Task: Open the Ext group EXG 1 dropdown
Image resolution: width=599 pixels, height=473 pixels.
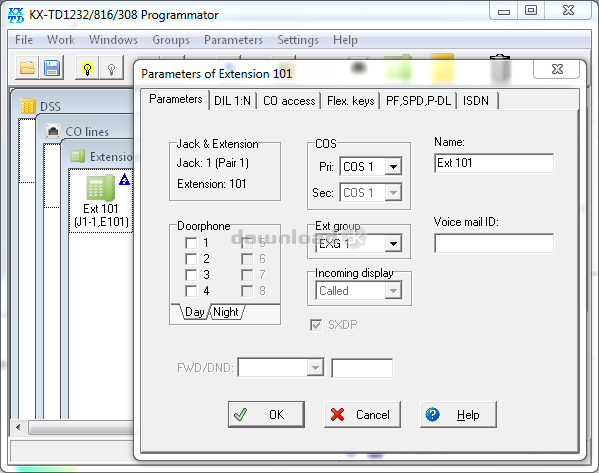Action: click(393, 243)
